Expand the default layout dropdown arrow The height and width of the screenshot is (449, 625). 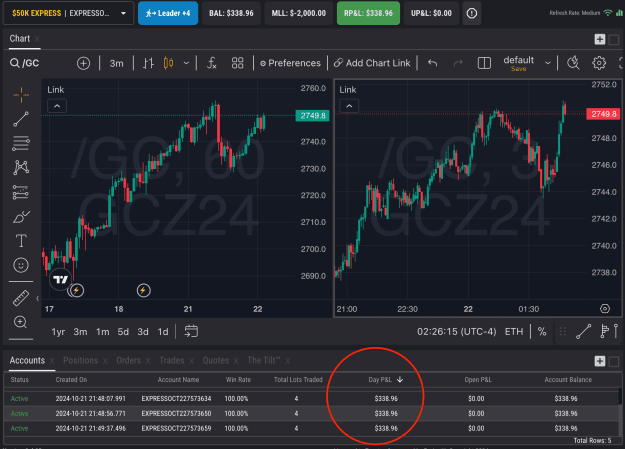(548, 63)
